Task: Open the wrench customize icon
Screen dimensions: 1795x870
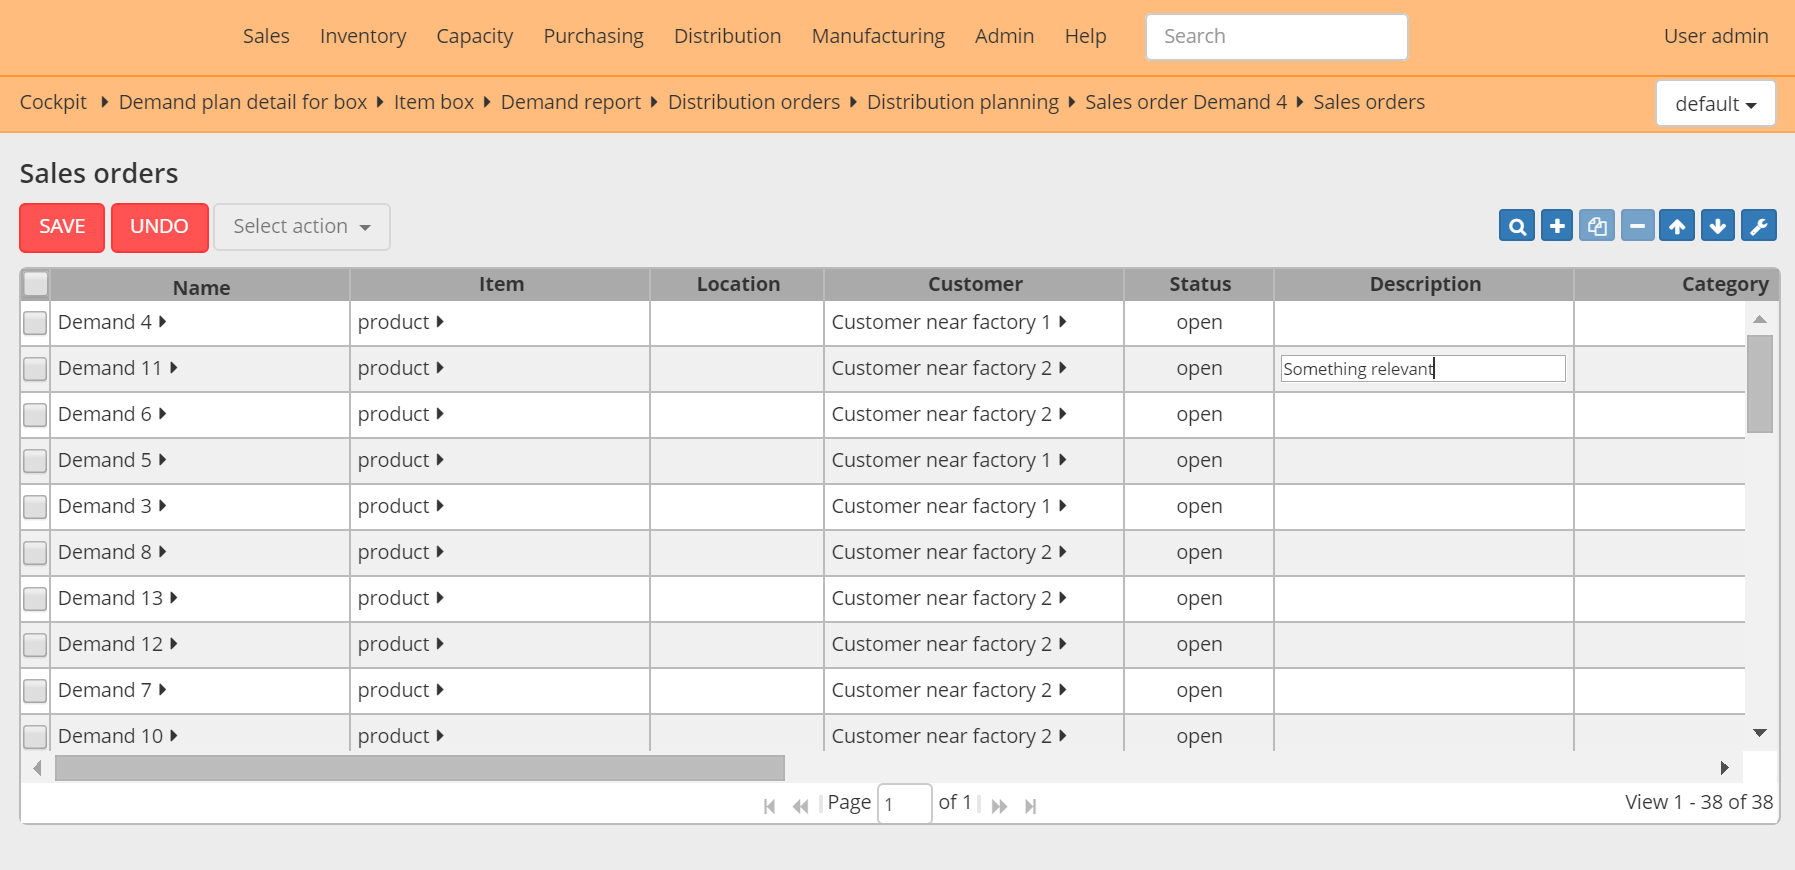Action: (x=1758, y=226)
